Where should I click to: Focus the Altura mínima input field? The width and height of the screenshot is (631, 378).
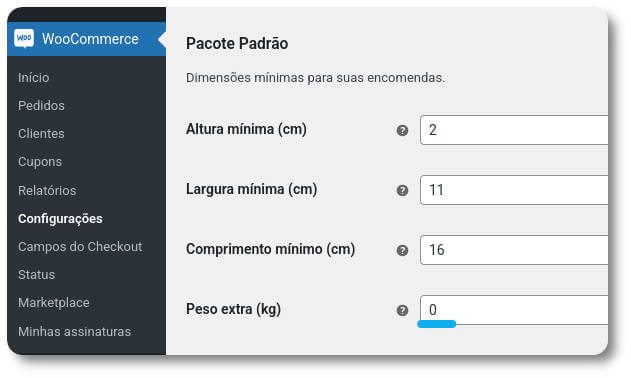coord(514,130)
